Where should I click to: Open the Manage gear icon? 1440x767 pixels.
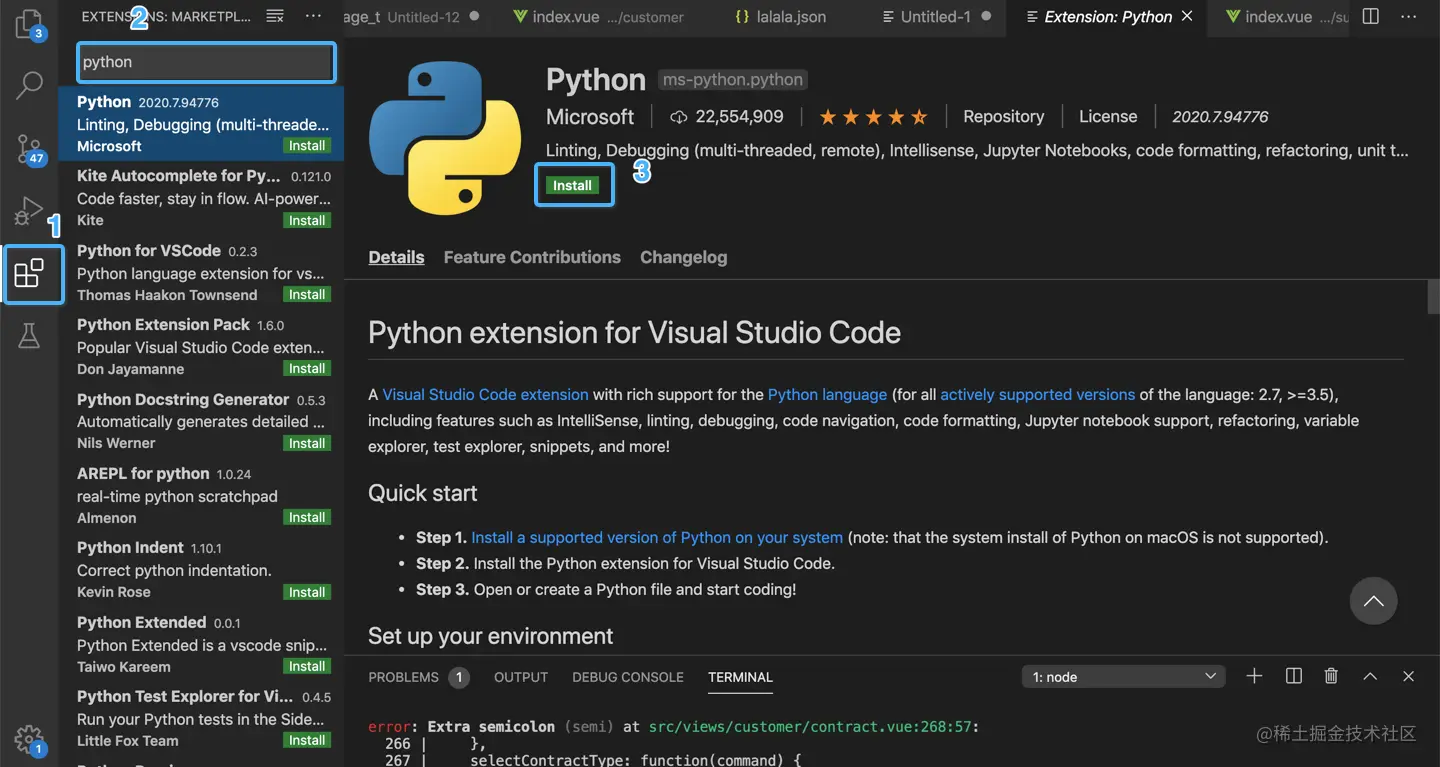coord(29,740)
